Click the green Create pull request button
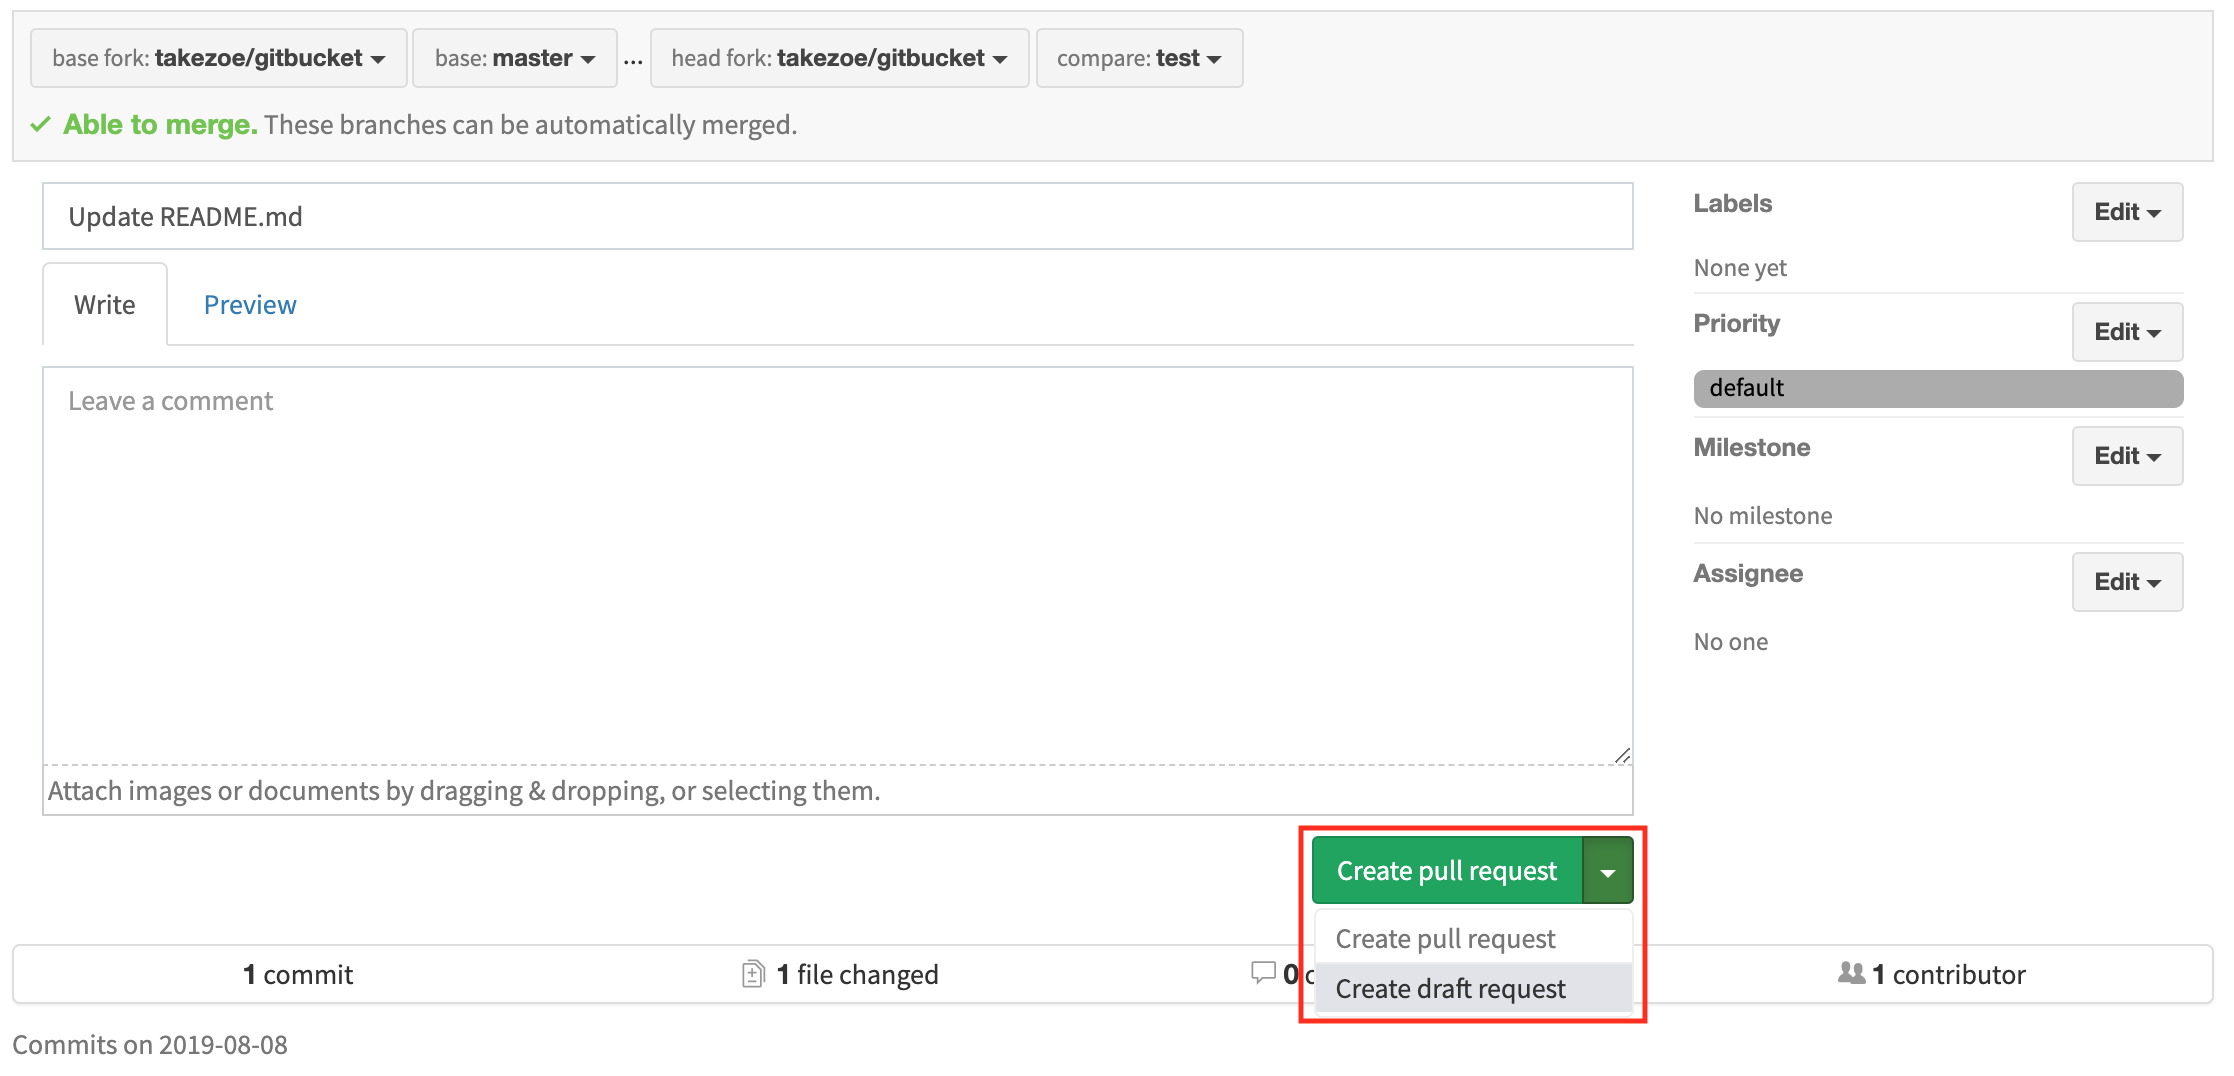 (x=1447, y=870)
